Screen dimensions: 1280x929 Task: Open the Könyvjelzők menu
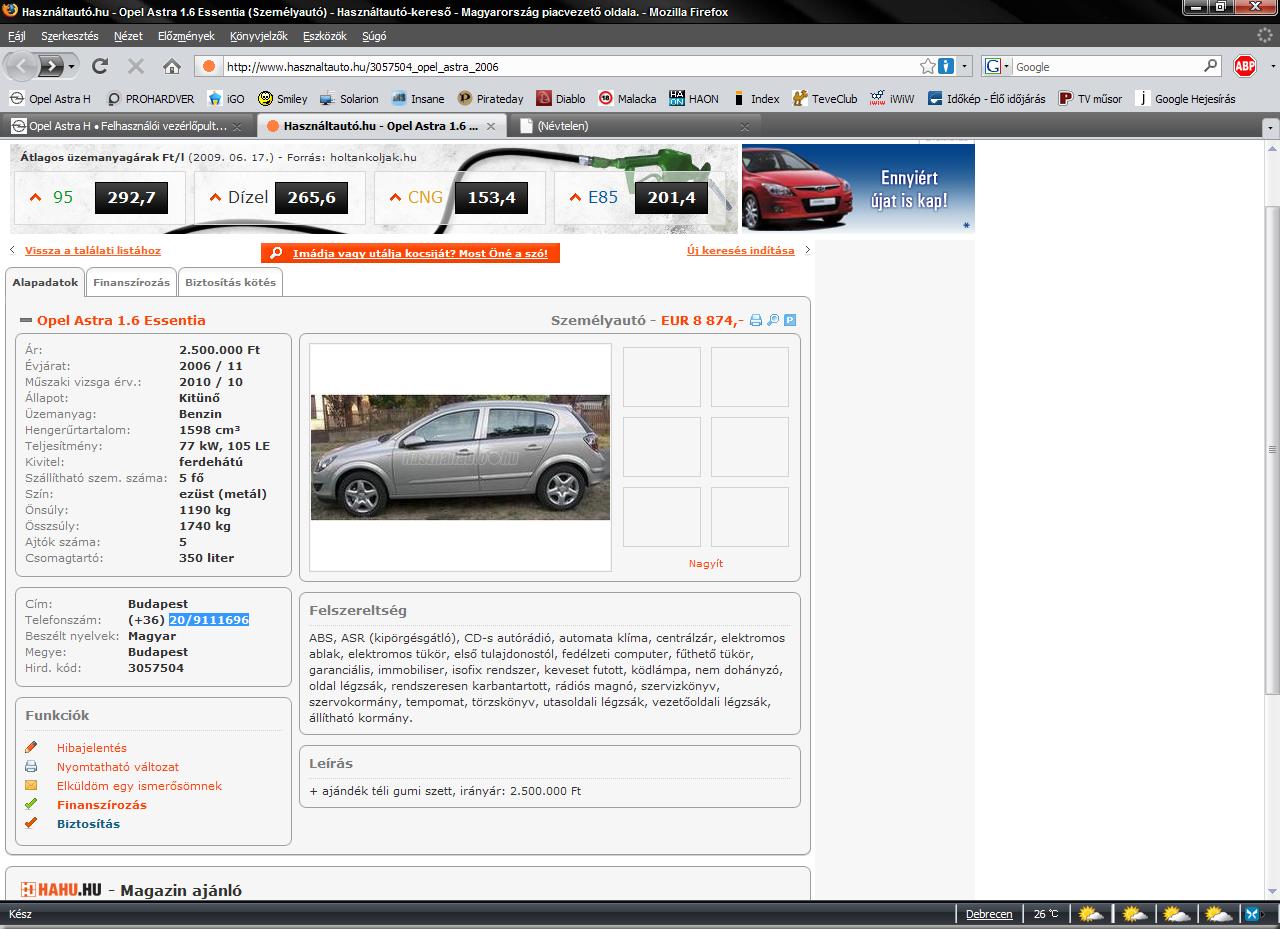click(x=258, y=36)
